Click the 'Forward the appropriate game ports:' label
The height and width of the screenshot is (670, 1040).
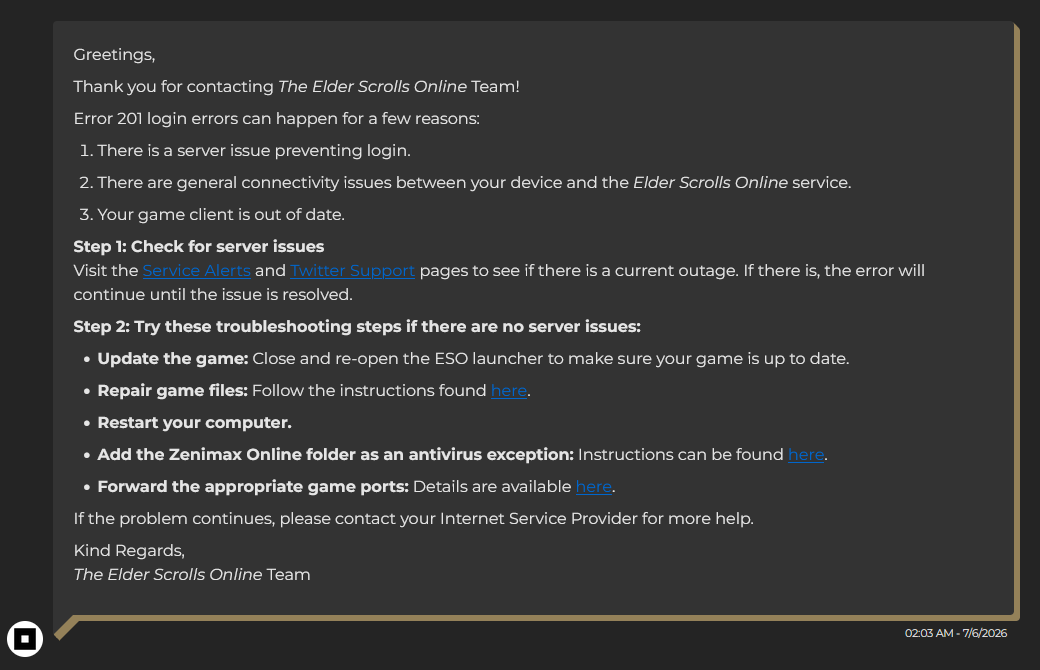pos(253,486)
